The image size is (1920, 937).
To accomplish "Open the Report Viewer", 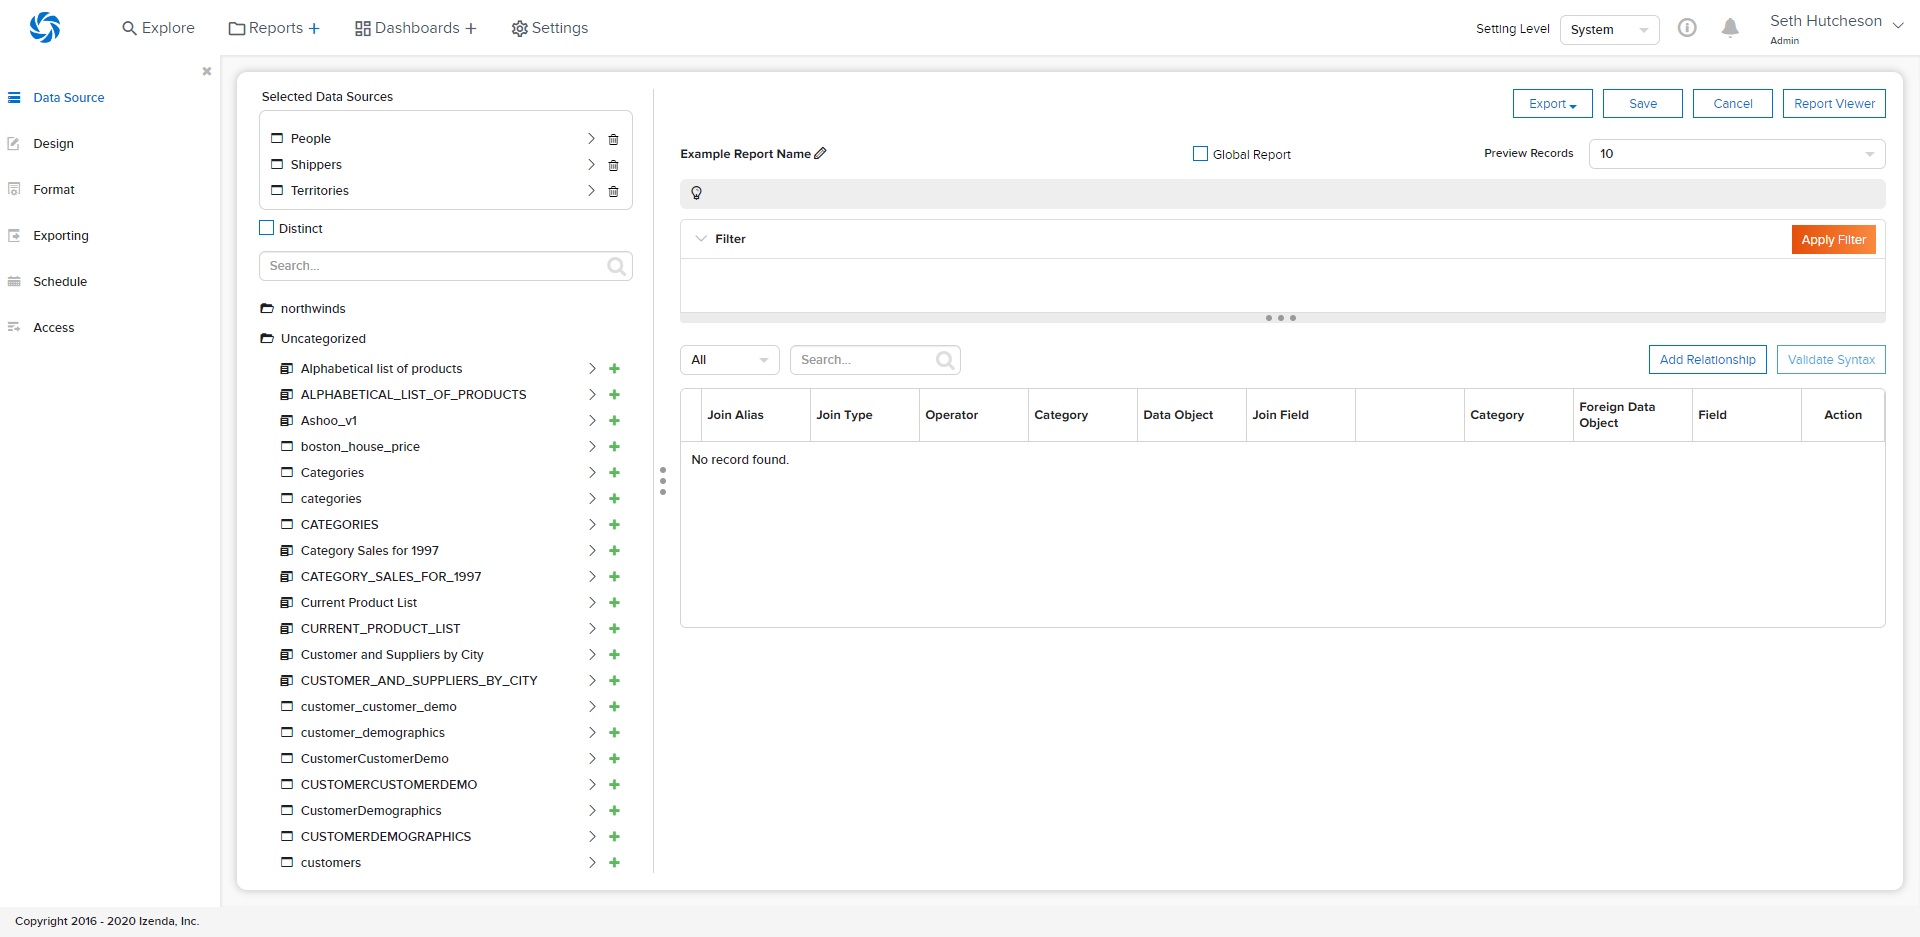I will 1834,104.
